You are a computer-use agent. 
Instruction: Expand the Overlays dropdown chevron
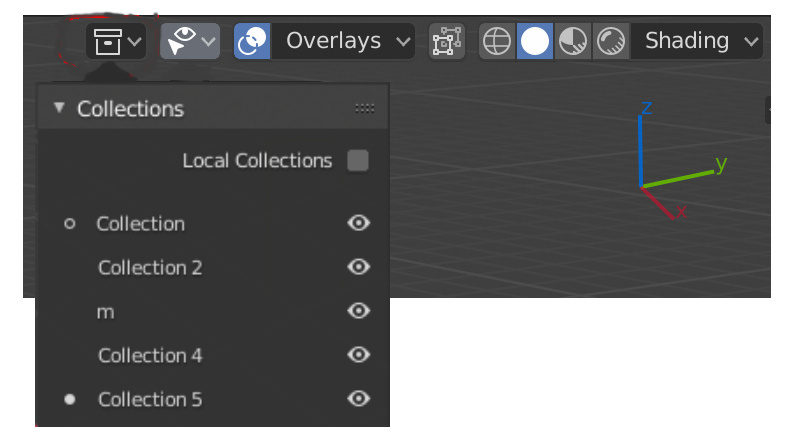[x=403, y=41]
